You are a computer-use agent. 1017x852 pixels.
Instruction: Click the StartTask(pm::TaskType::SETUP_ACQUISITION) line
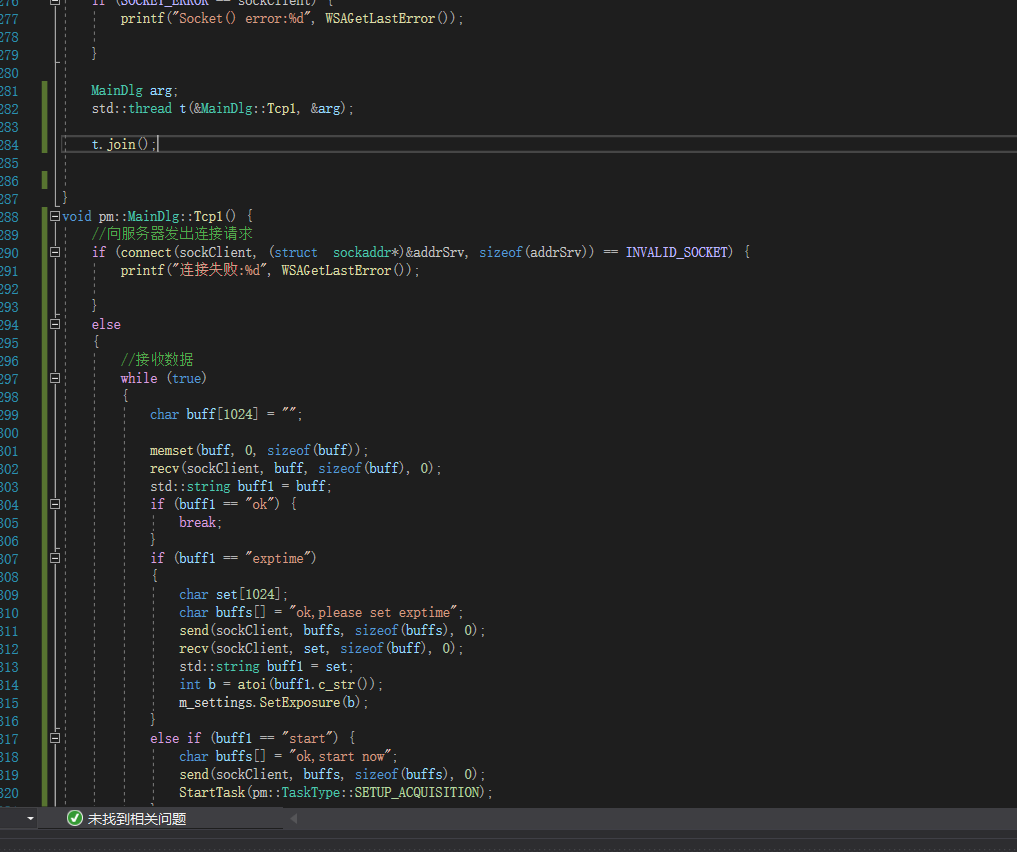336,792
